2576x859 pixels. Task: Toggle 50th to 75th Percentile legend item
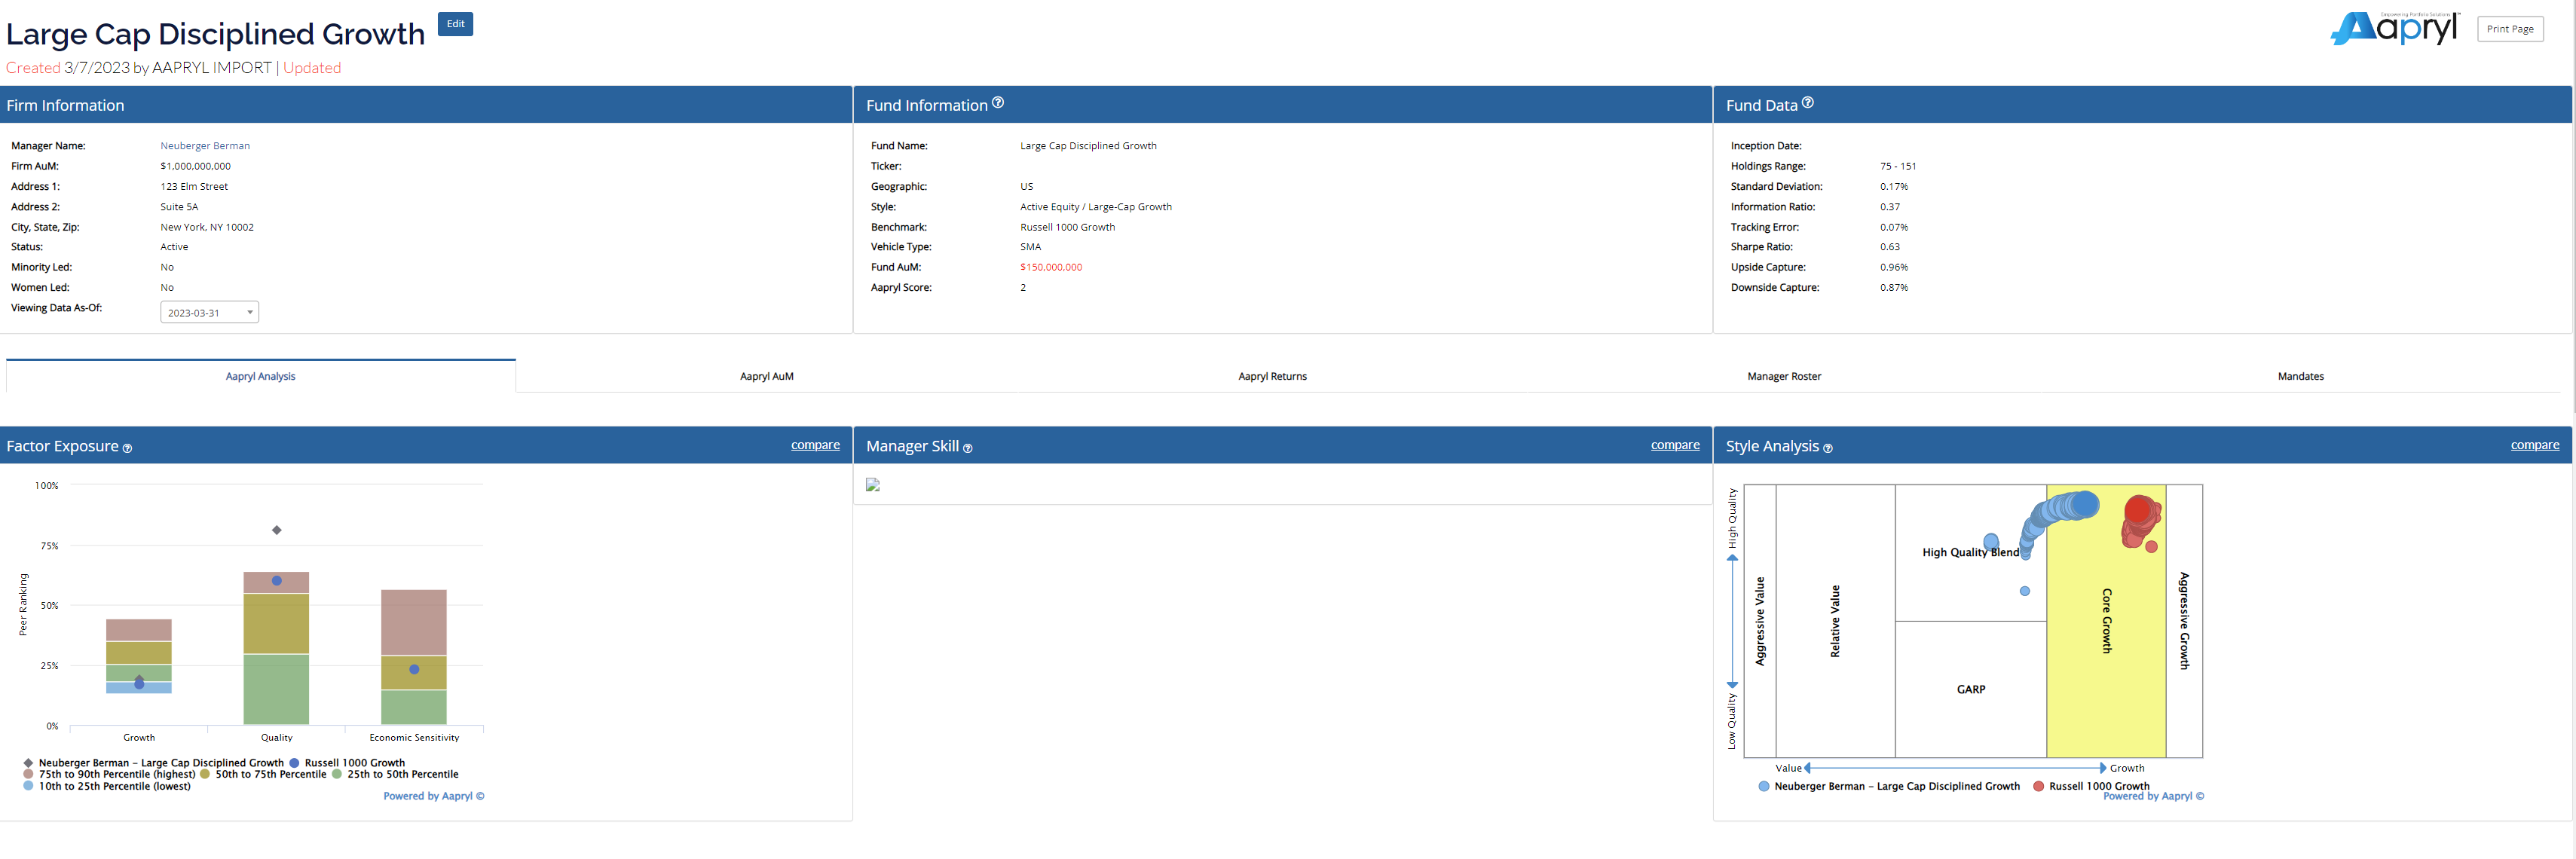click(263, 774)
